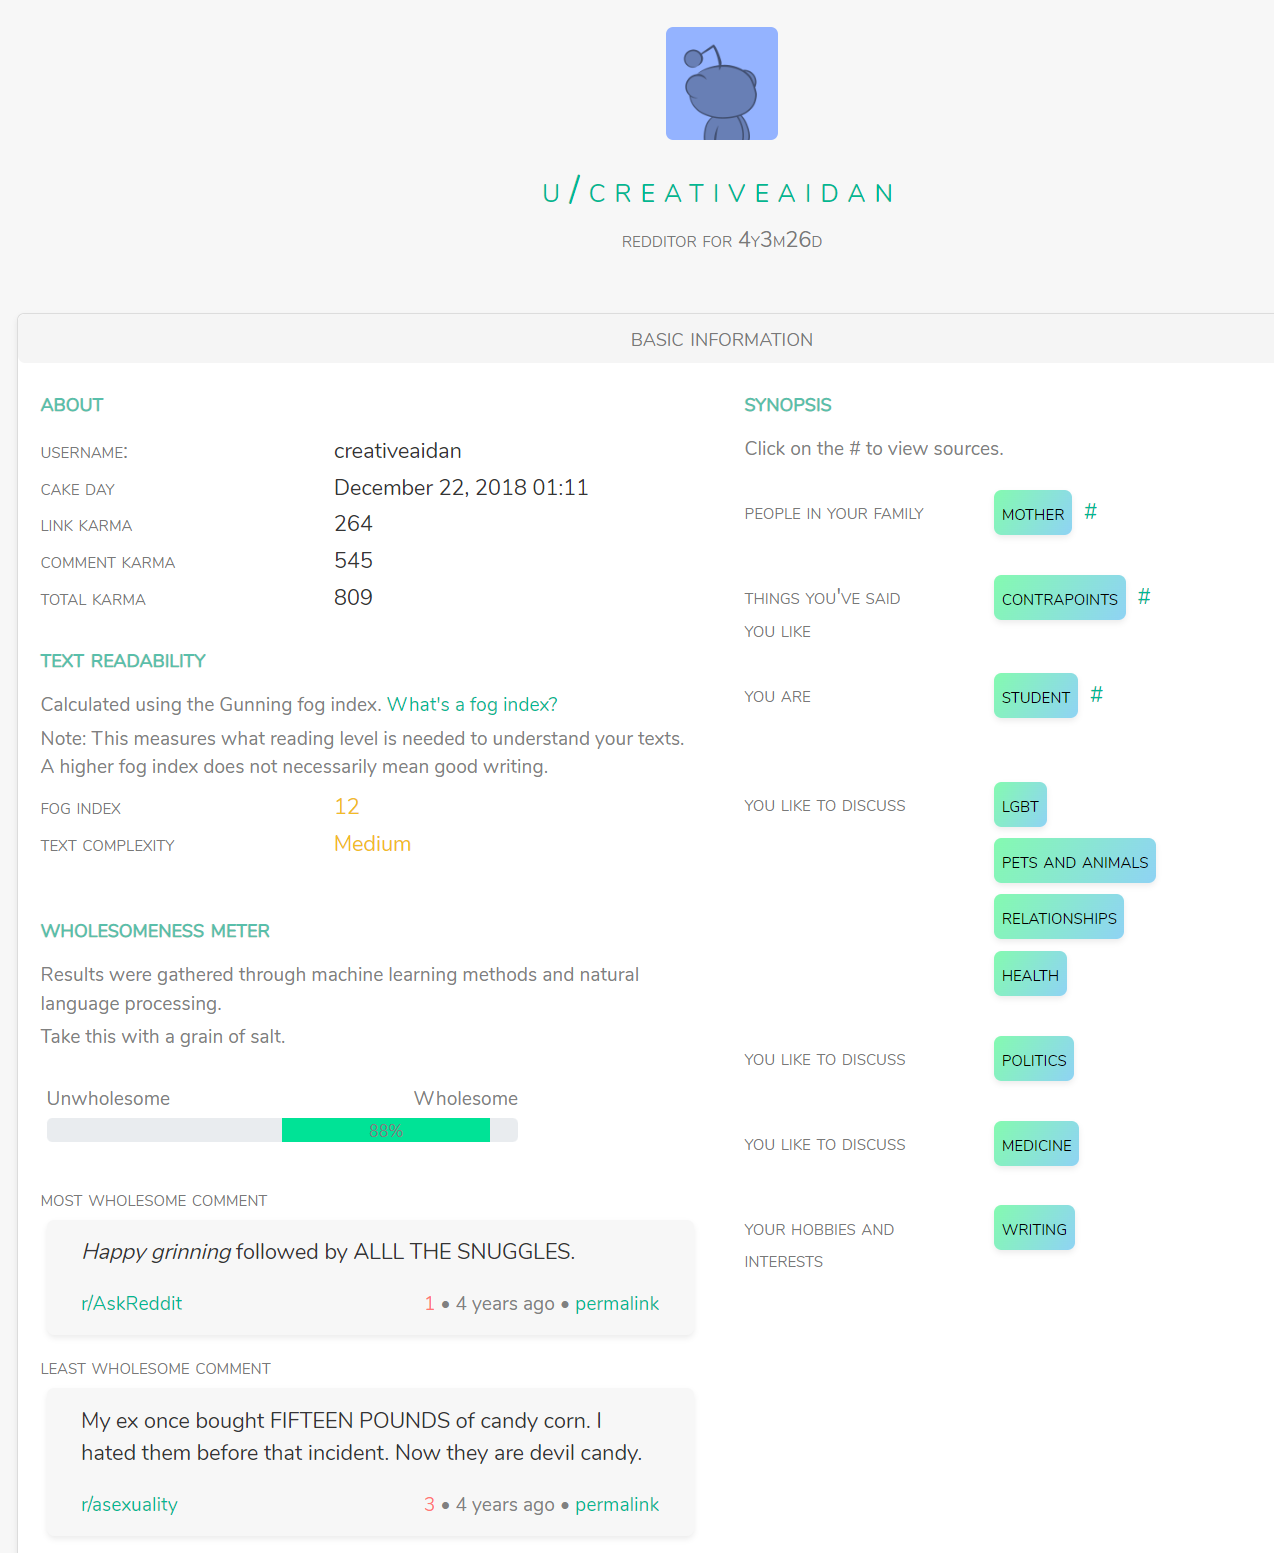Click the "Happy grinning followed by ALLL THE SNUGGLES" comment
The image size is (1274, 1553).
point(328,1252)
